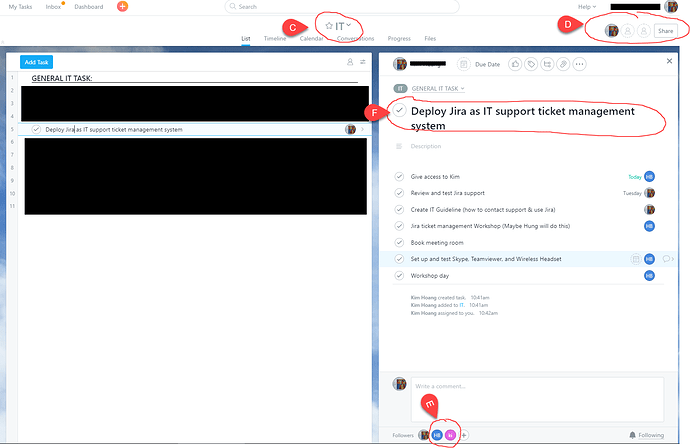Click the orange quick-add plus button
690x448 pixels.
tap(122, 6)
